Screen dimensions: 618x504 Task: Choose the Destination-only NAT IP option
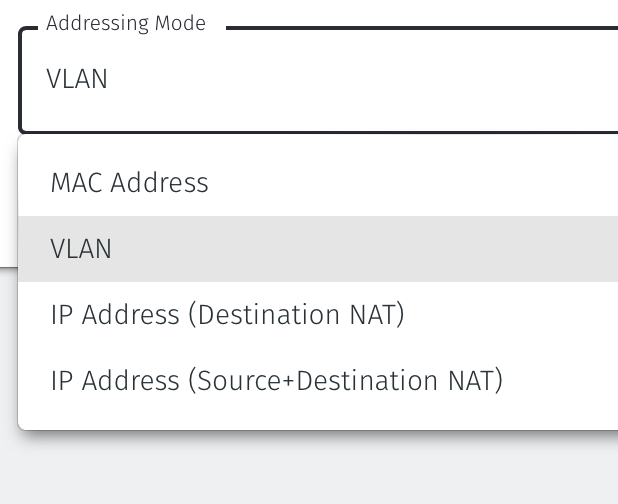[227, 315]
